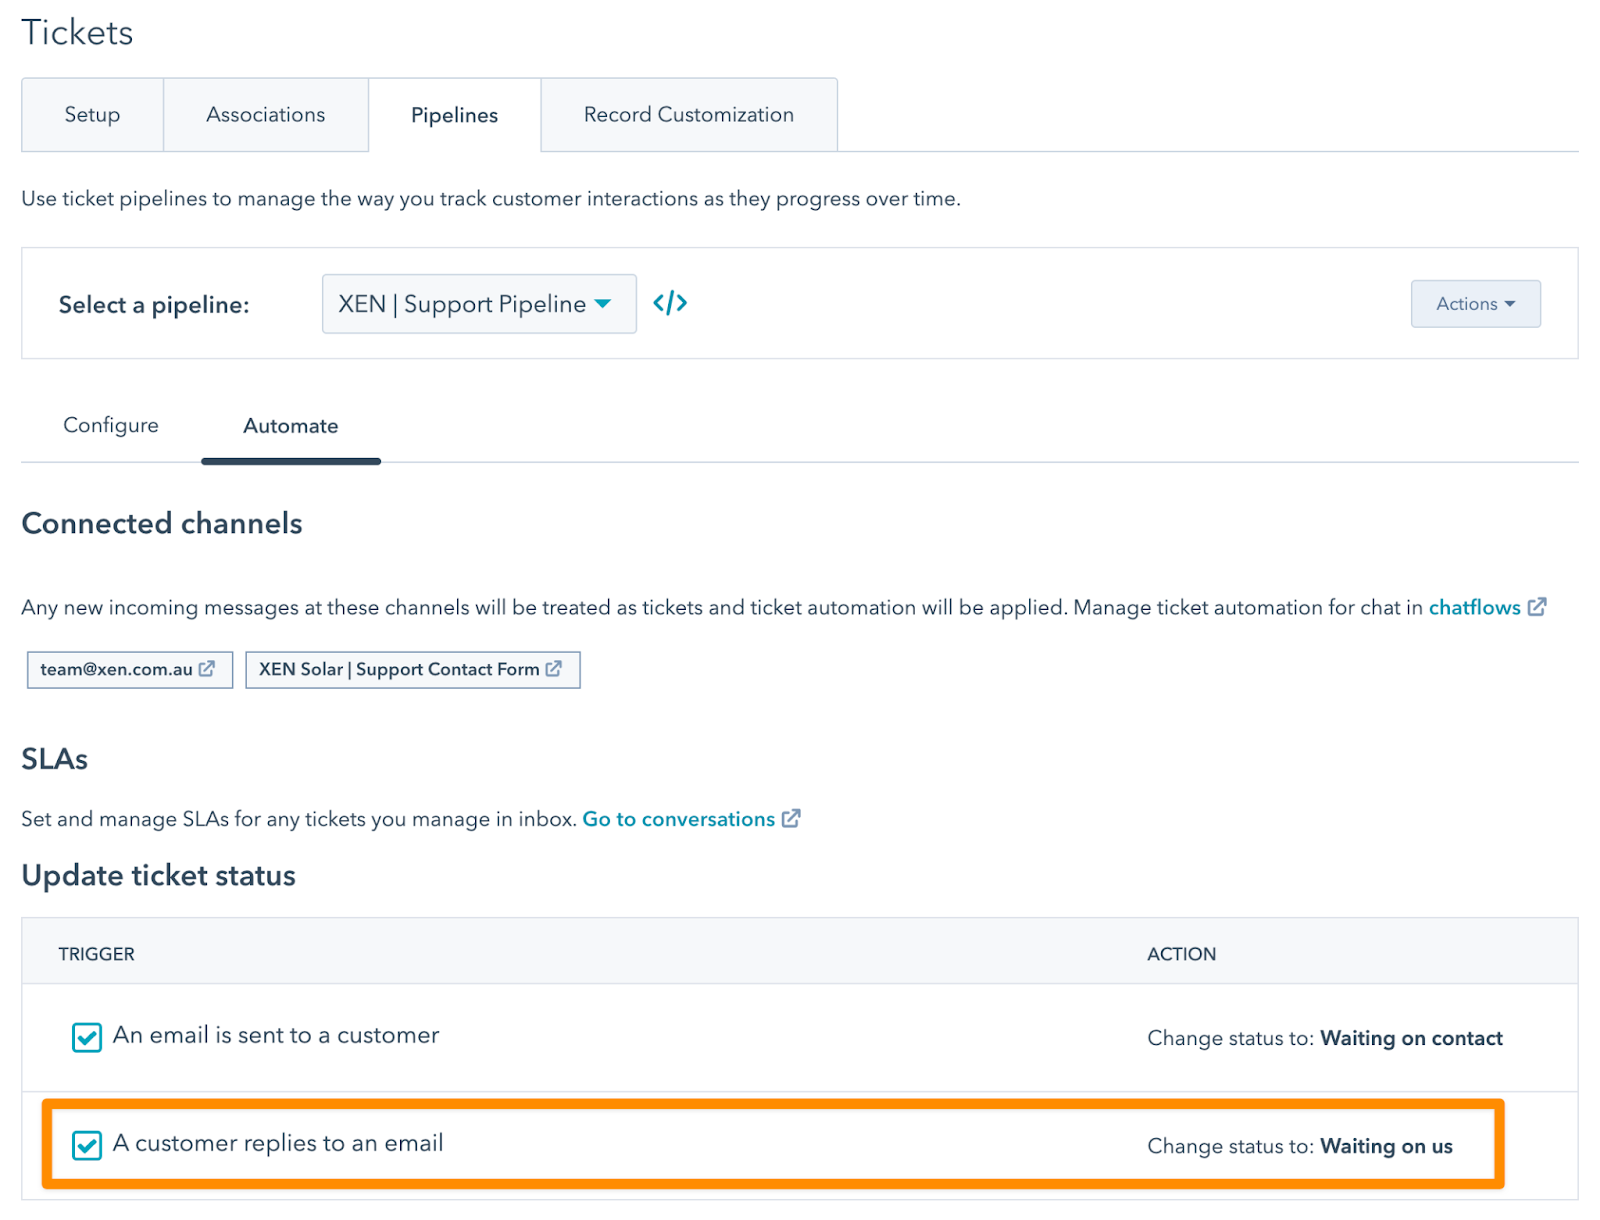Go to the Record Customization tab
Viewport: 1600px width, 1220px height.
coord(688,115)
